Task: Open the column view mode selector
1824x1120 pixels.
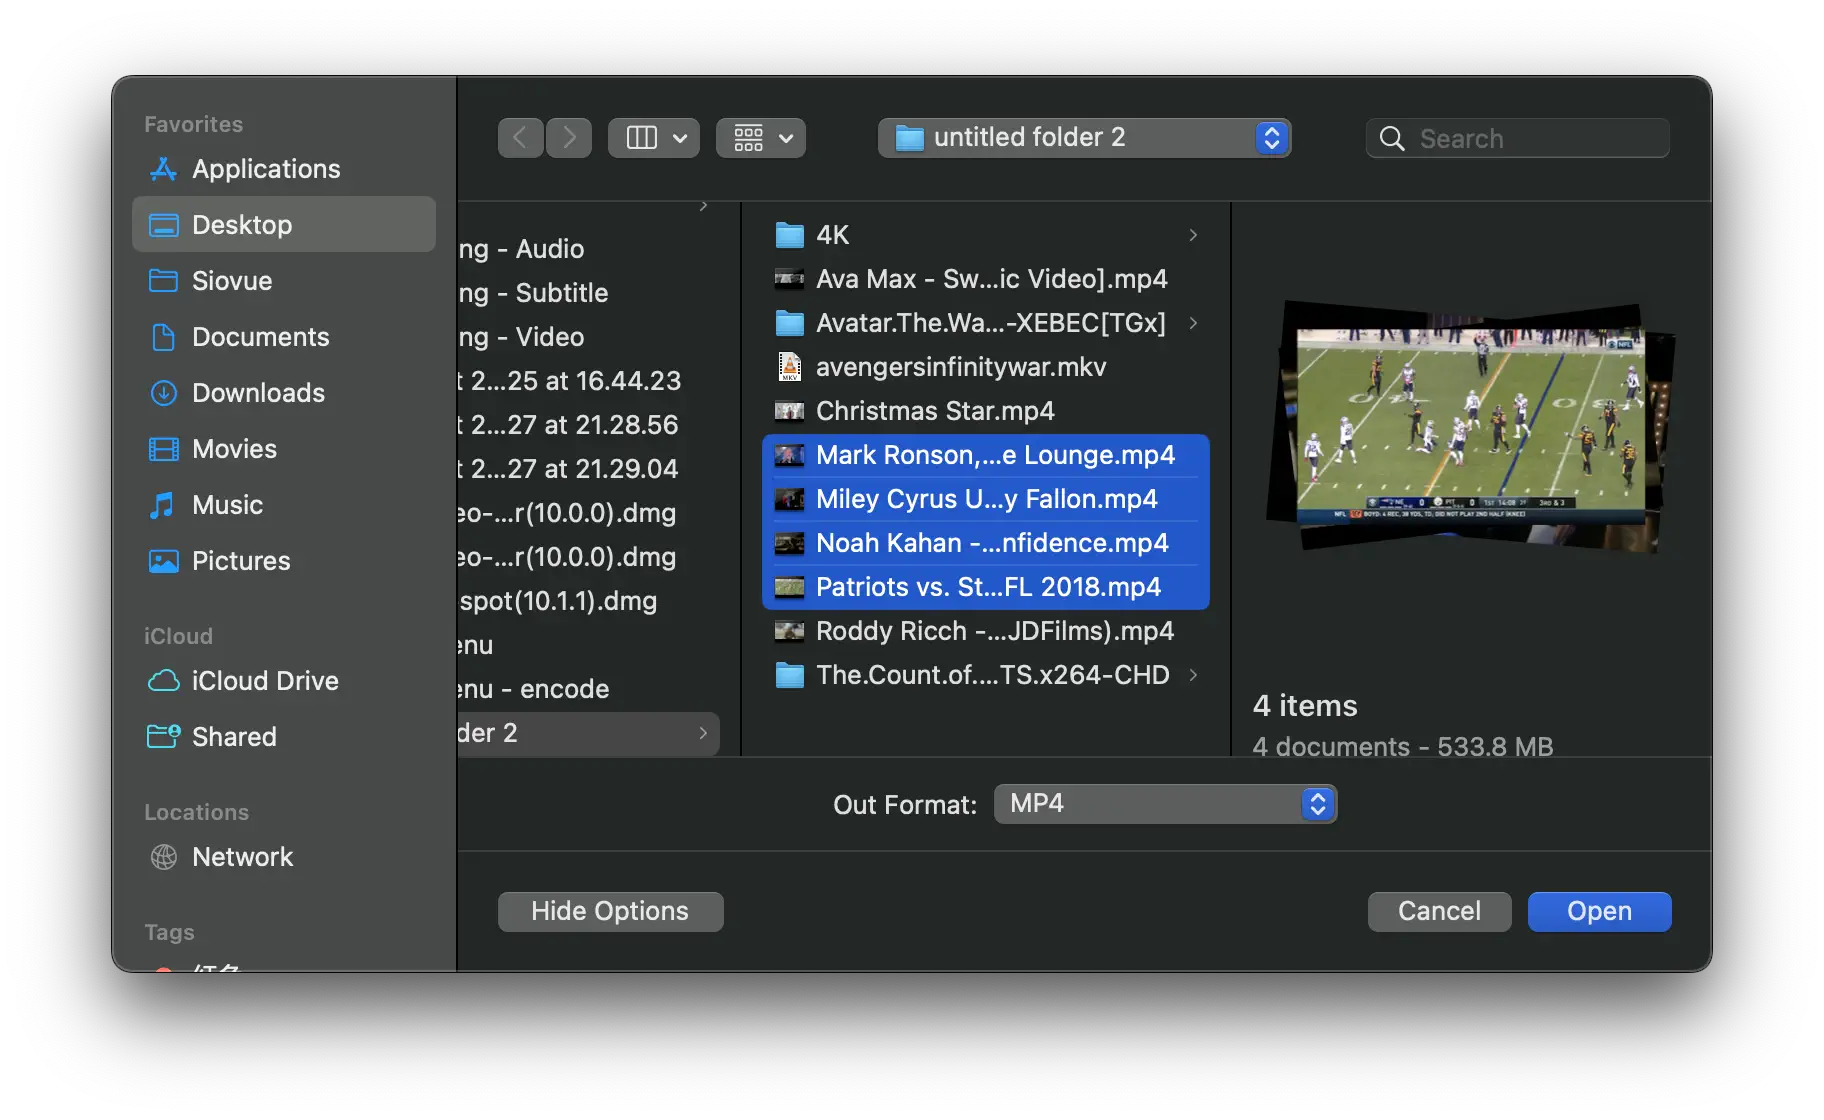Action: point(654,138)
